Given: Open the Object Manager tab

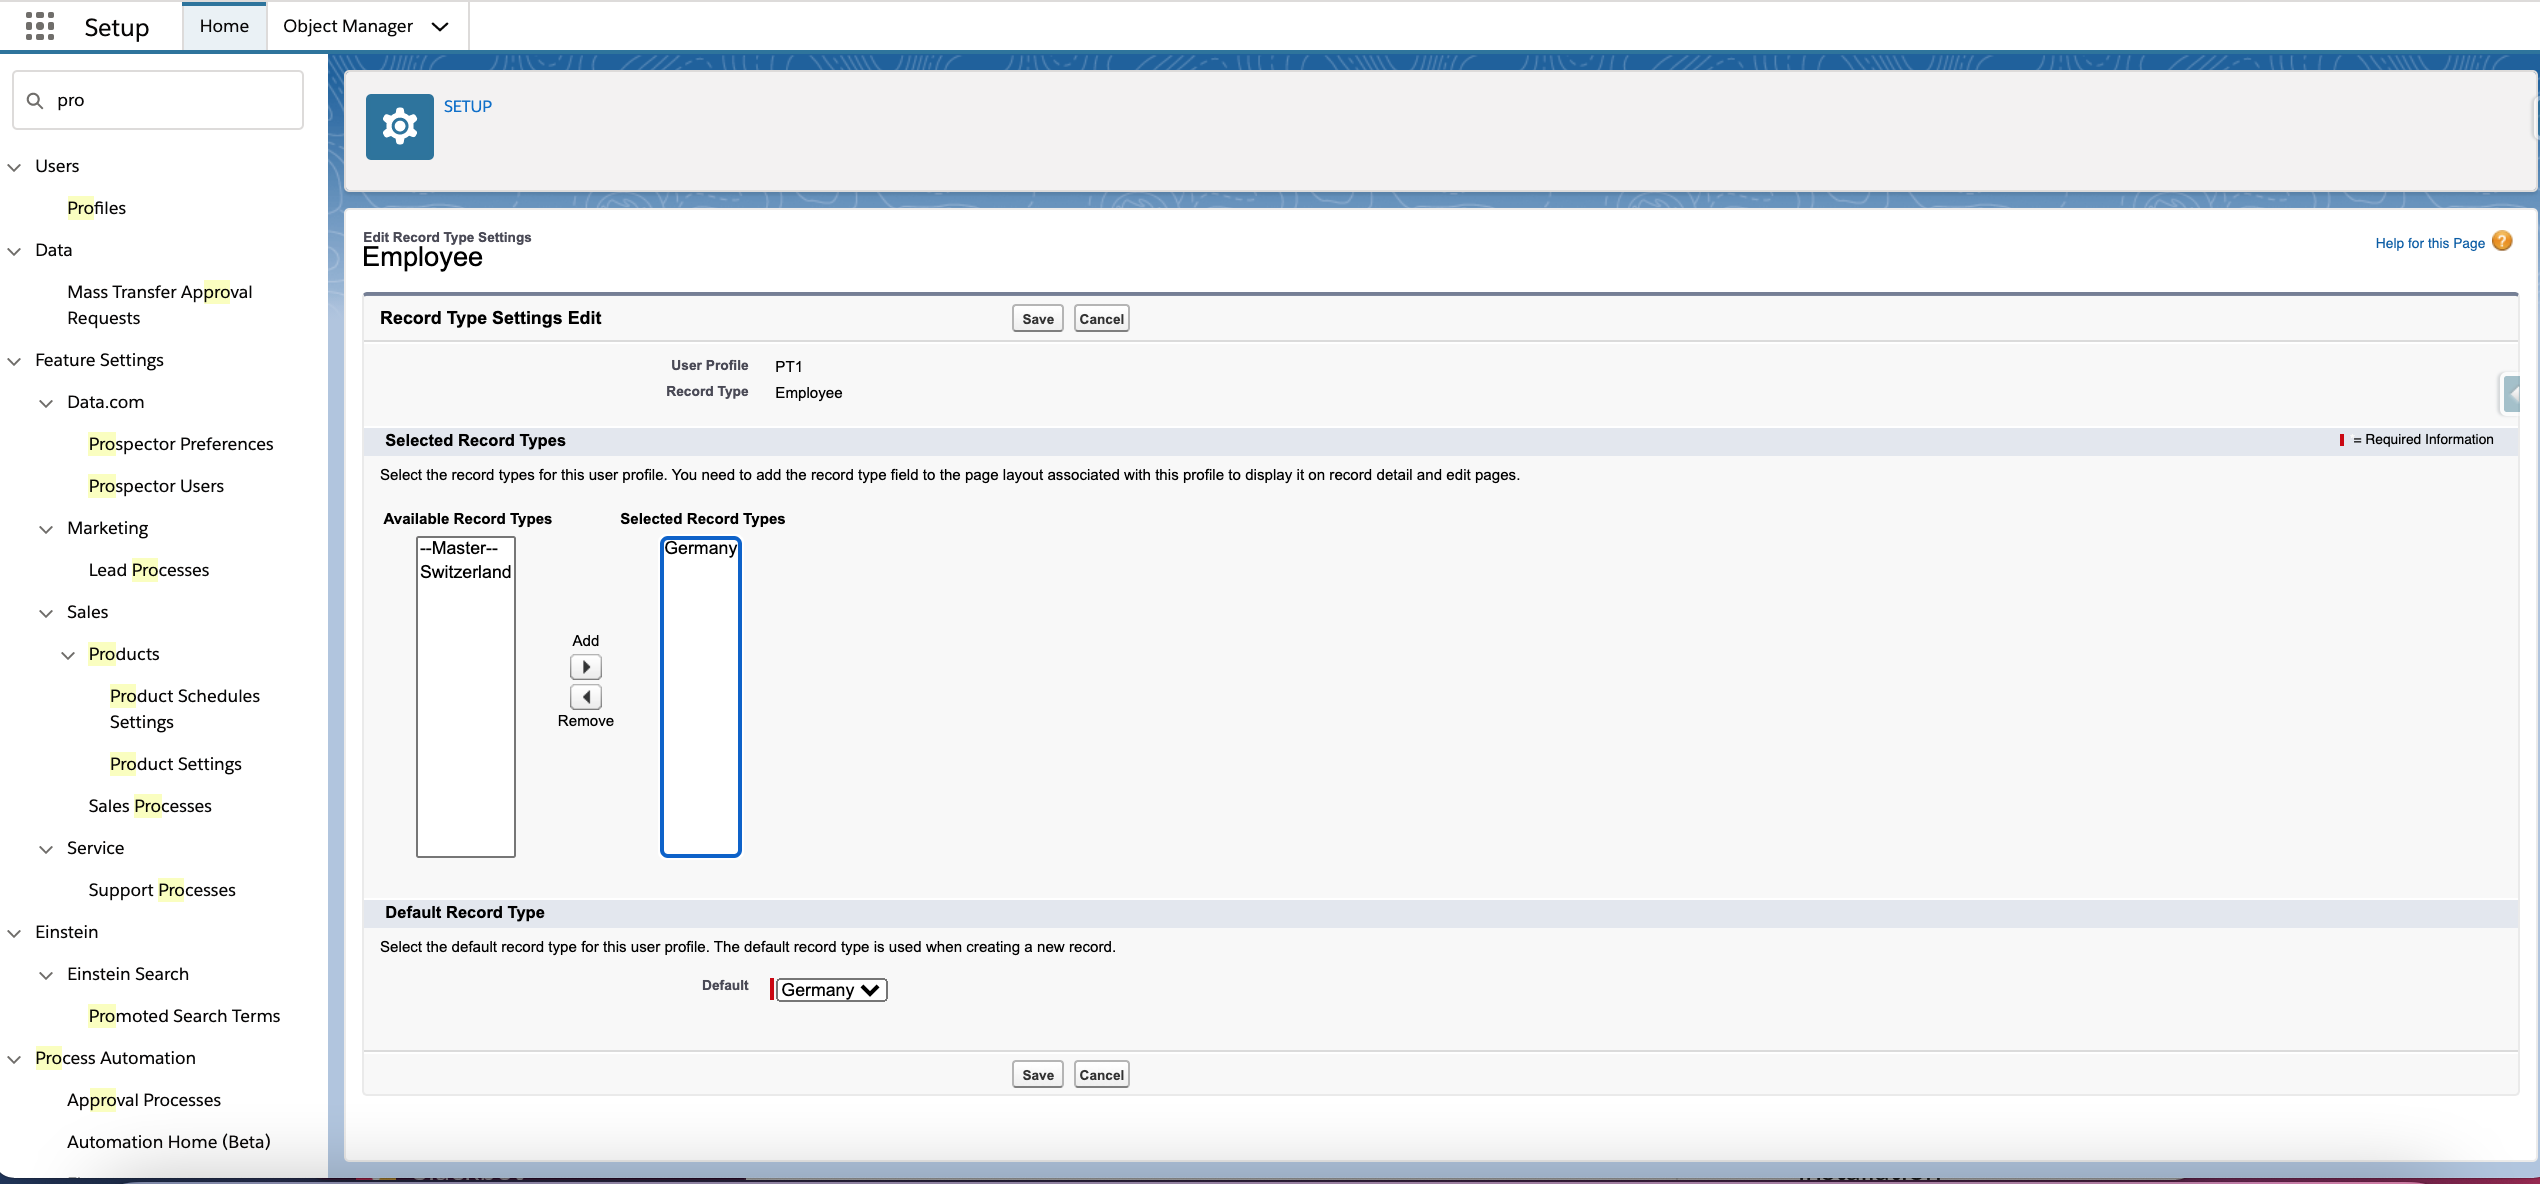Looking at the screenshot, I should click(x=347, y=26).
